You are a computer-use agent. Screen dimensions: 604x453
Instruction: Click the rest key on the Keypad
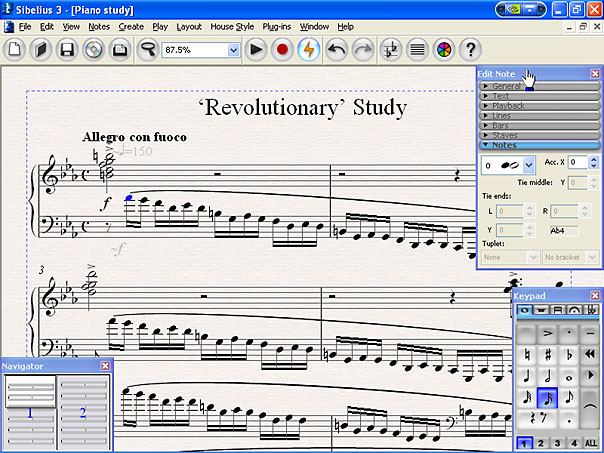point(537,419)
